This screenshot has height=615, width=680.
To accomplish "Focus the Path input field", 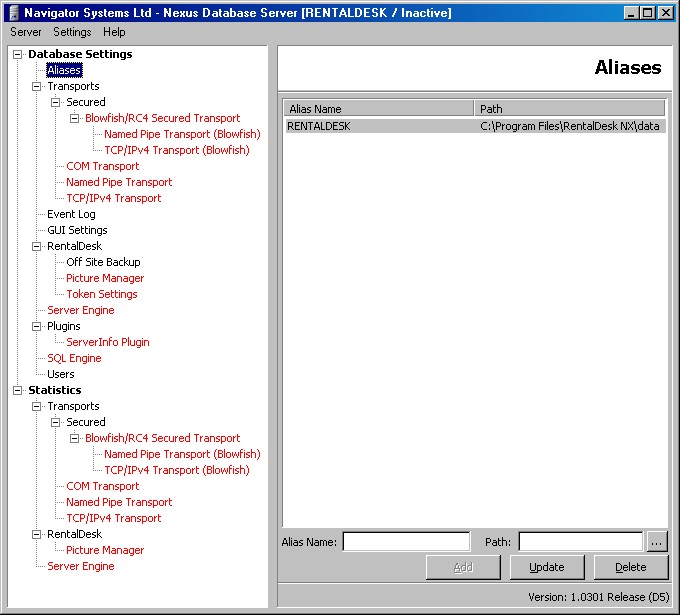I will (x=581, y=542).
